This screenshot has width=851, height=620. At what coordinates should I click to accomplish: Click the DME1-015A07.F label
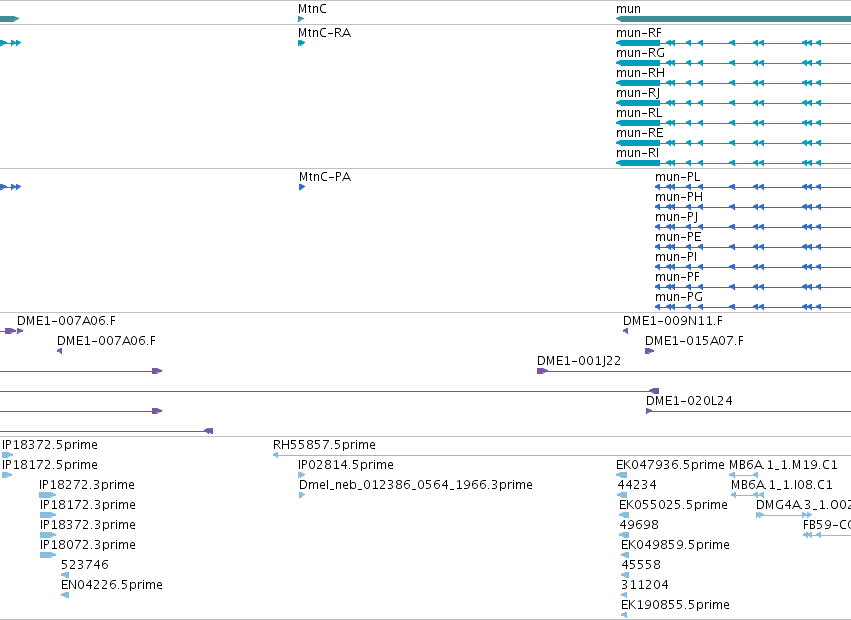[695, 341]
